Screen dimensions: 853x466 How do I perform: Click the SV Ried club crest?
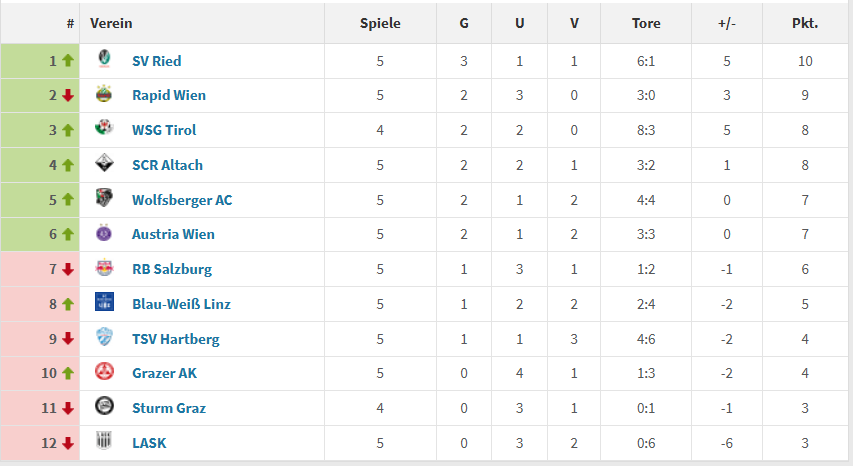(x=104, y=58)
